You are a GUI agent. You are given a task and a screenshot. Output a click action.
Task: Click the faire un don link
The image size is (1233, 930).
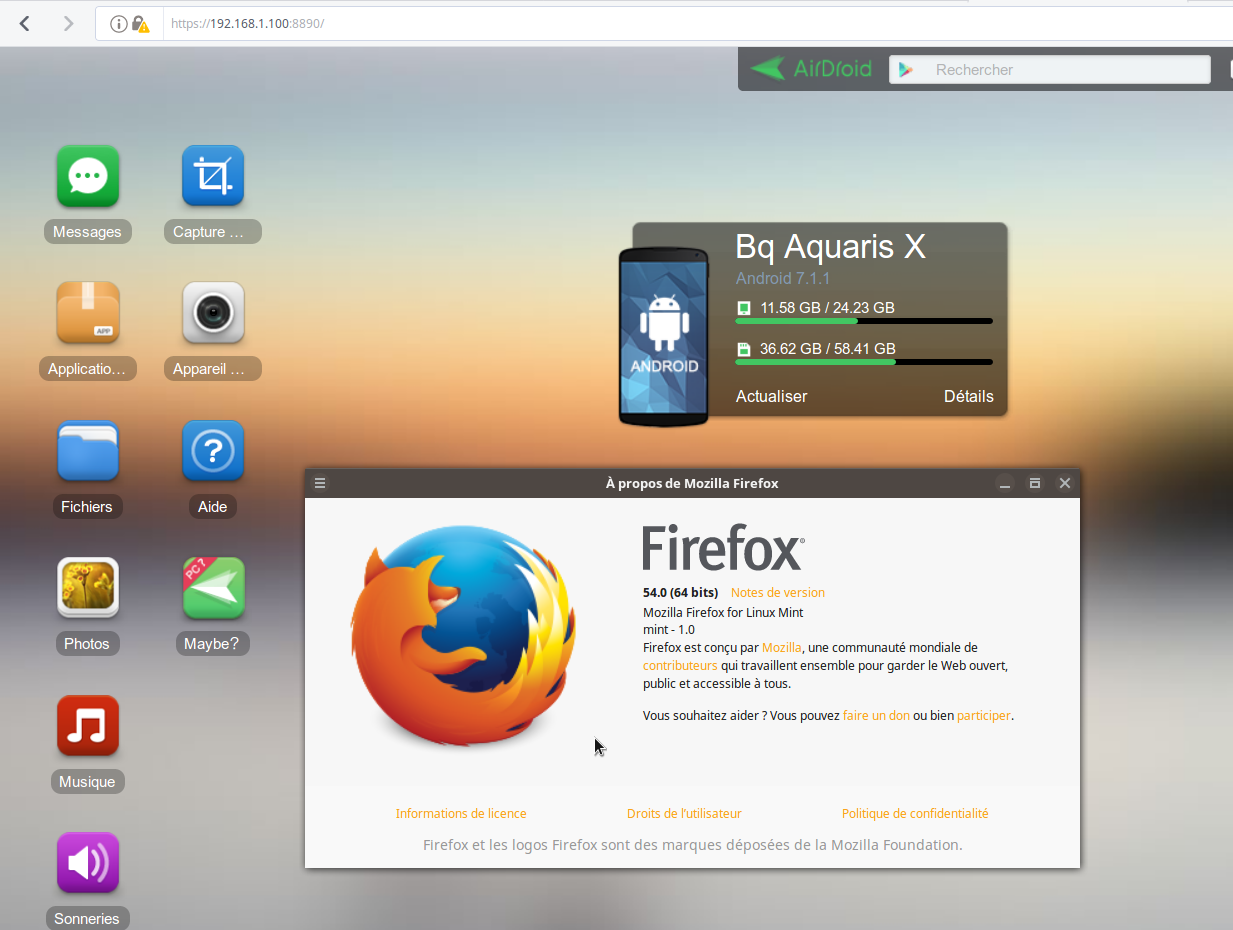click(x=876, y=716)
